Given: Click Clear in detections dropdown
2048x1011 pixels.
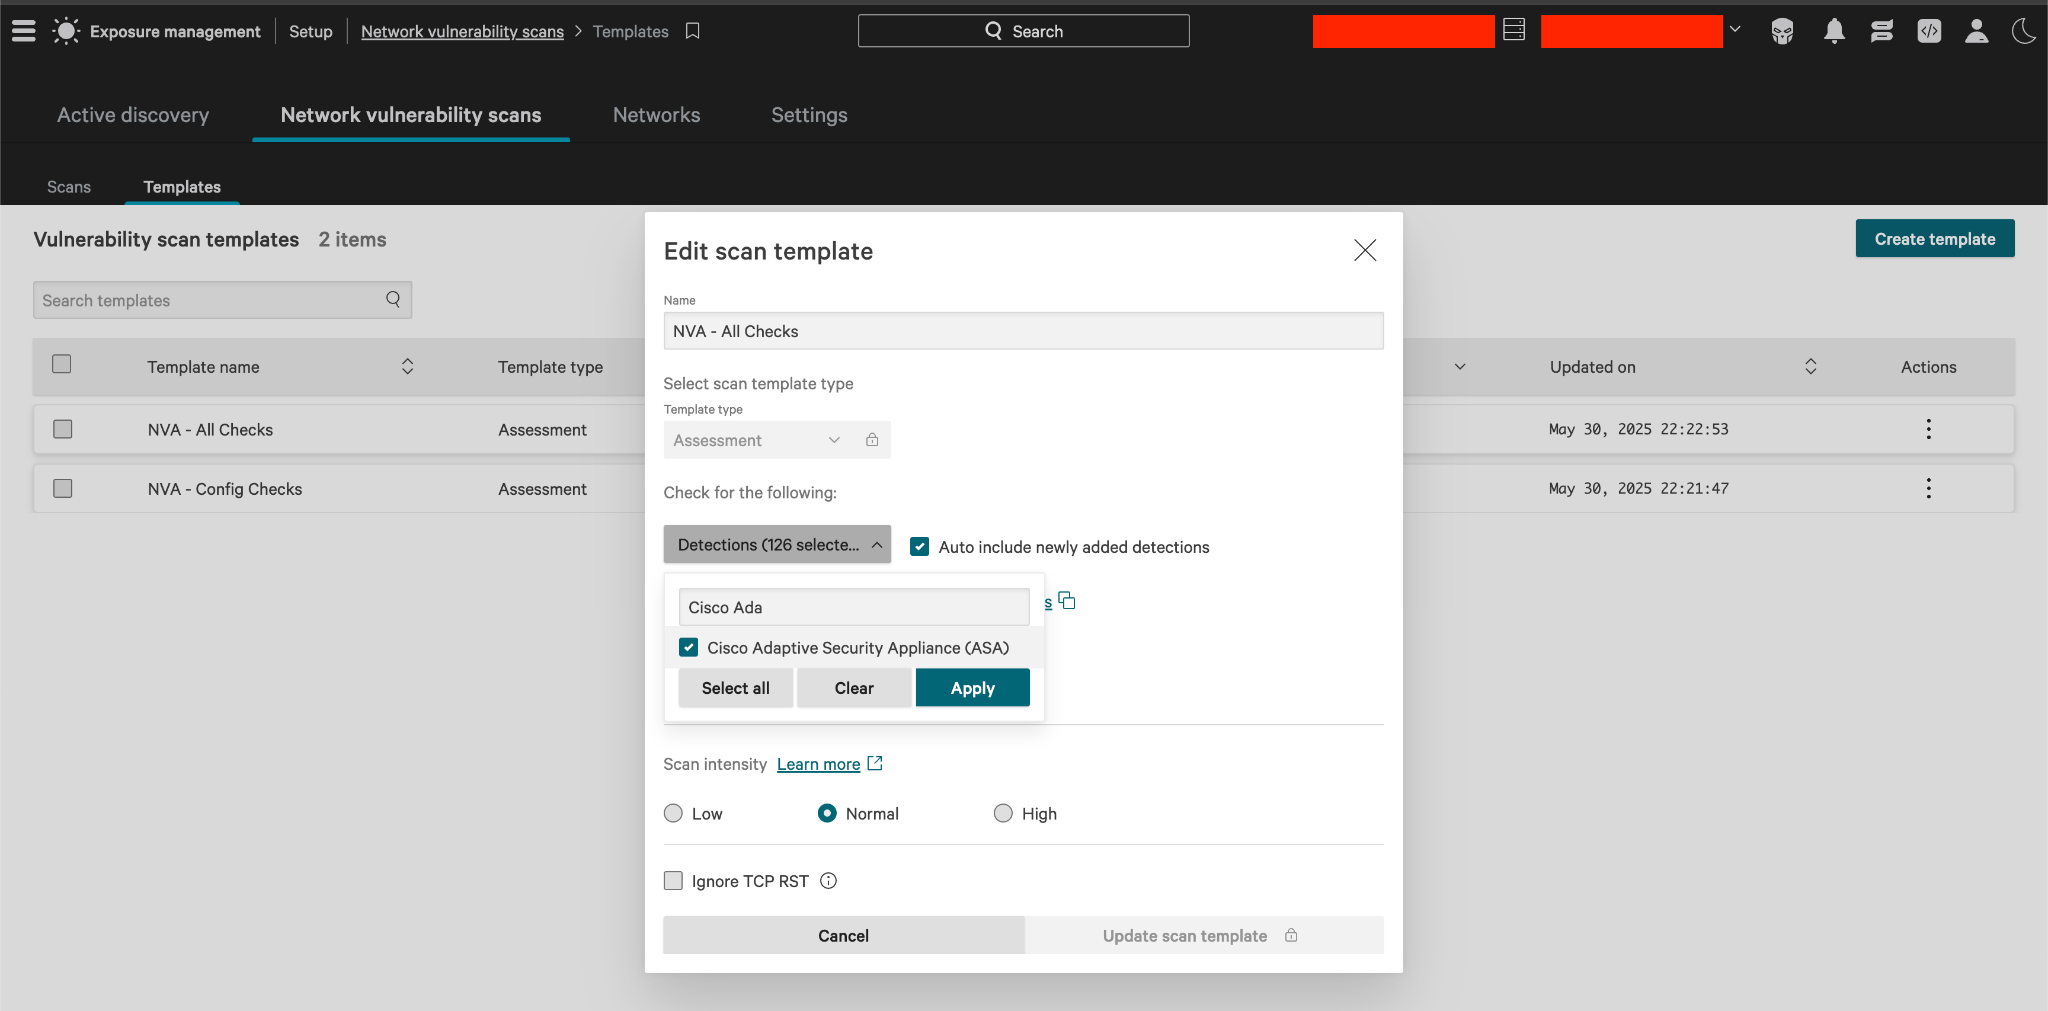Looking at the screenshot, I should point(854,688).
